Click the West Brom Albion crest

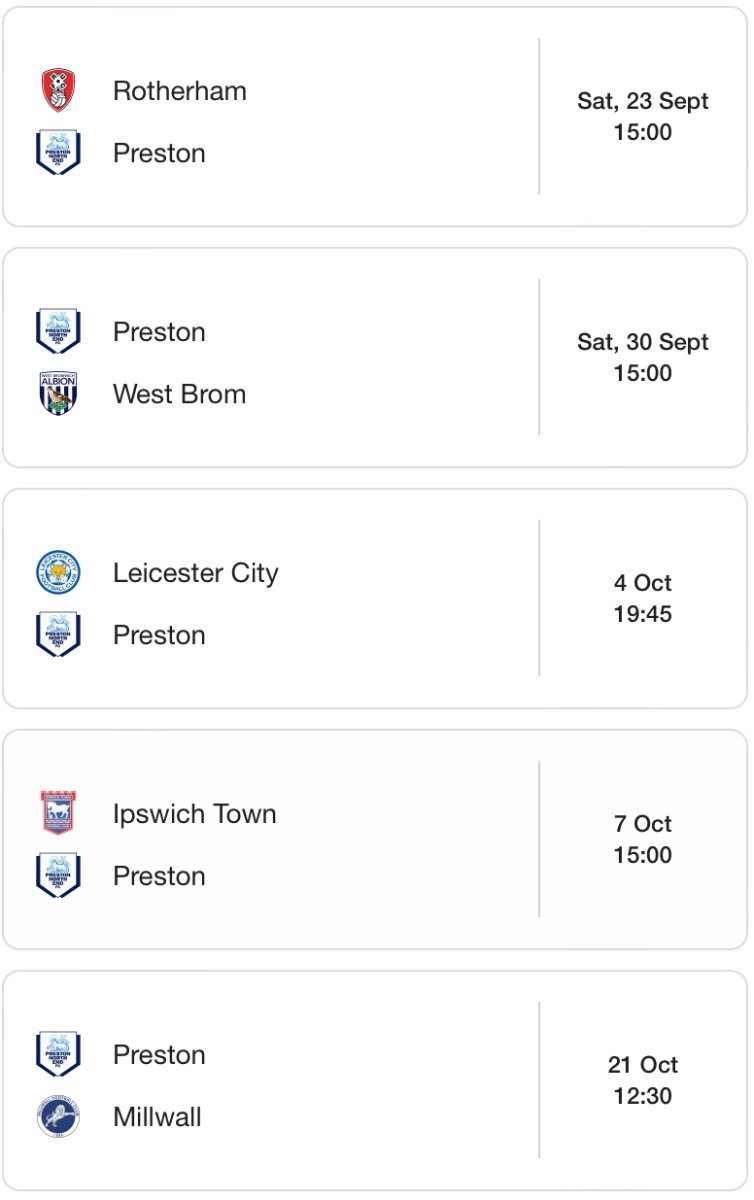point(58,394)
